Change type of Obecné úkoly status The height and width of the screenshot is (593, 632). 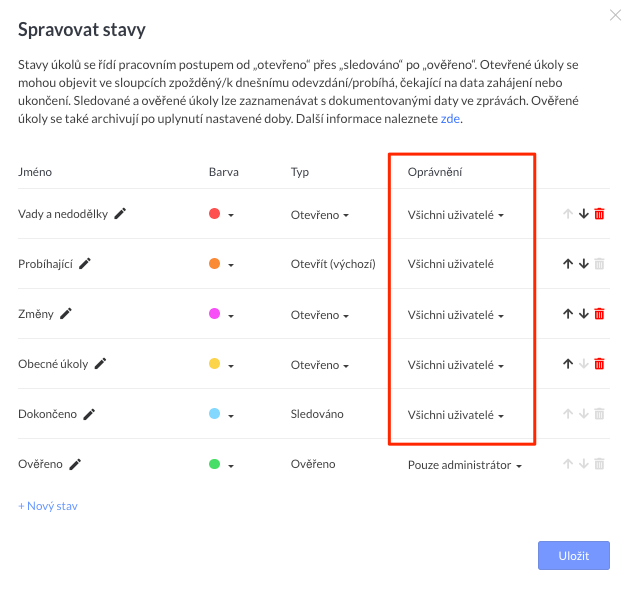[x=319, y=364]
